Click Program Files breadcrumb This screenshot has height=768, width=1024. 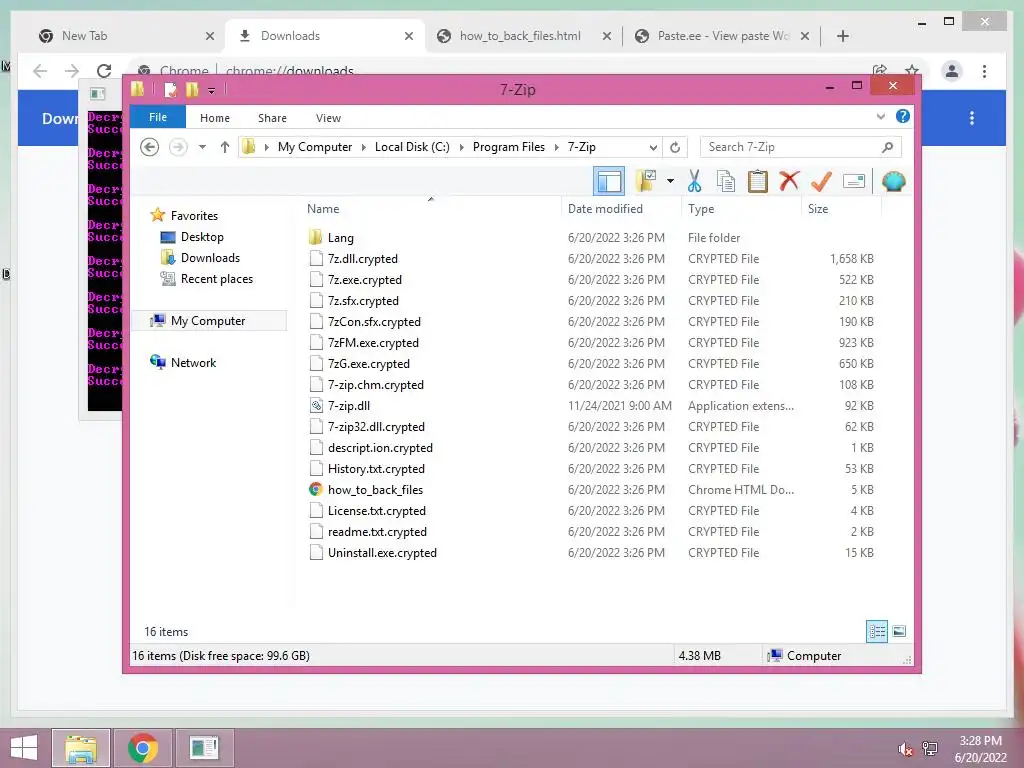[509, 147]
